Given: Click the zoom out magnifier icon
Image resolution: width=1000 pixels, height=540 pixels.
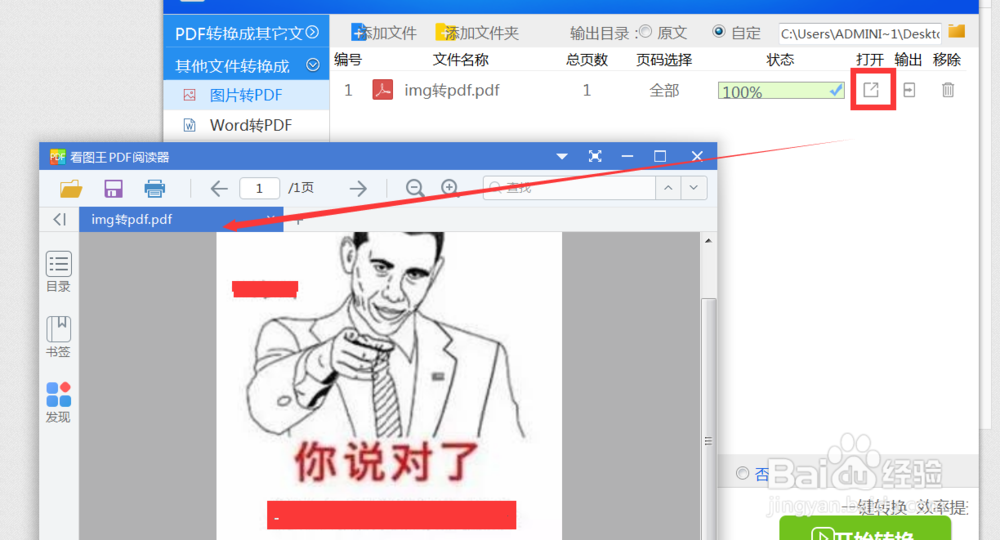Looking at the screenshot, I should [415, 188].
